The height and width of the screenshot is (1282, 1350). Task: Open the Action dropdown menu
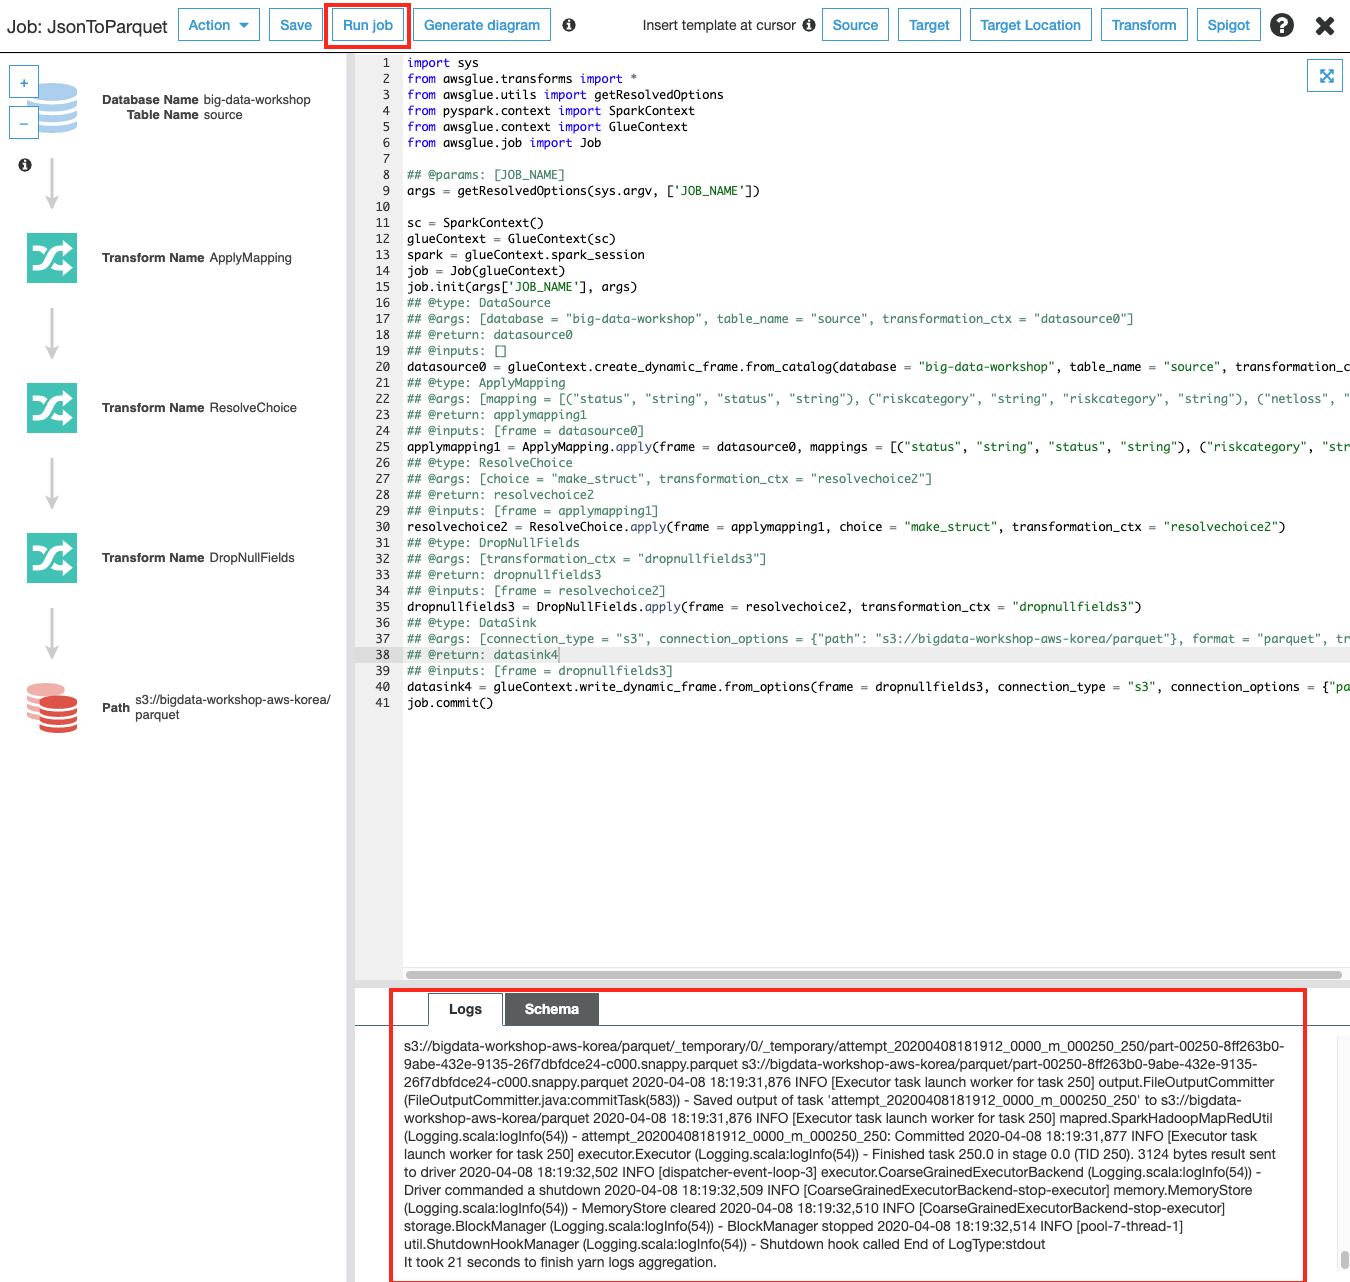219,25
